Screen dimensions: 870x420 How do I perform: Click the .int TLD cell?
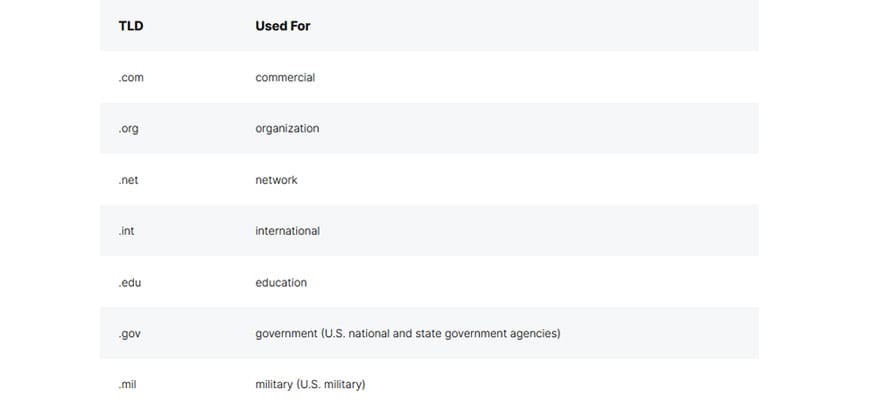(126, 231)
